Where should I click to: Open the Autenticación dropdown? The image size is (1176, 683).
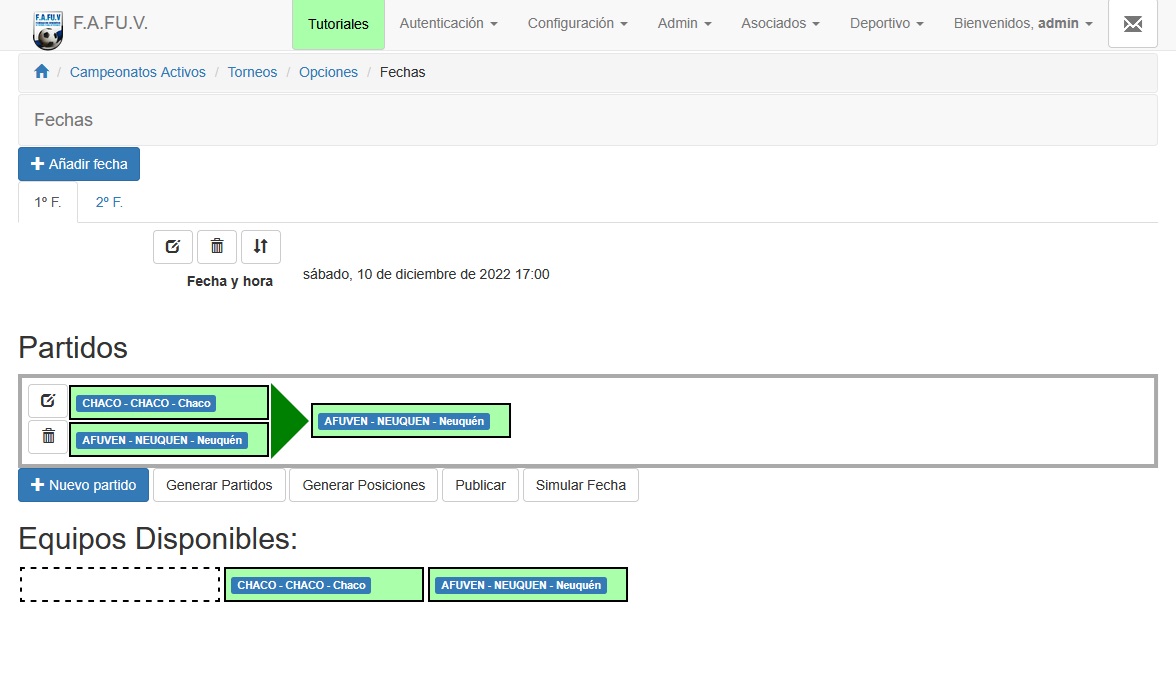pos(447,24)
